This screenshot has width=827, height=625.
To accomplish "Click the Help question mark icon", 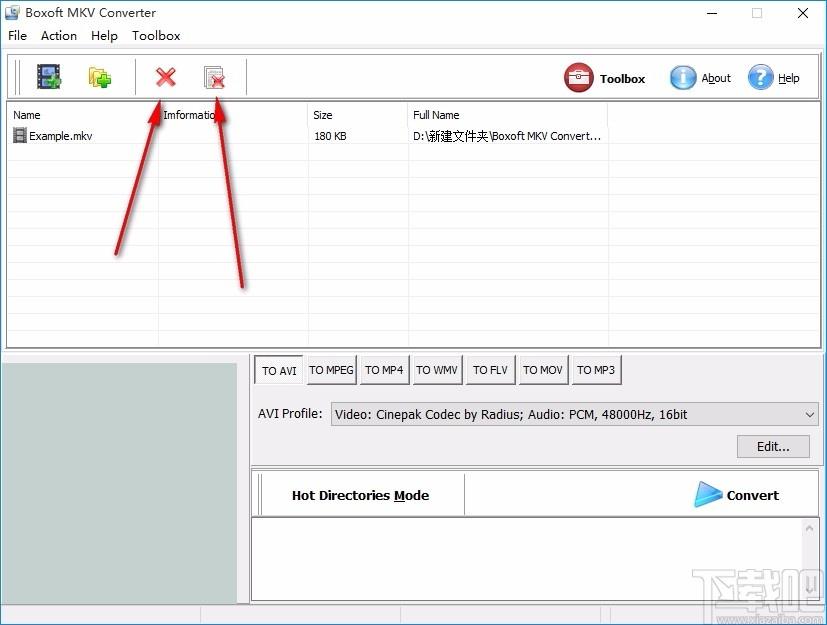I will click(x=761, y=78).
